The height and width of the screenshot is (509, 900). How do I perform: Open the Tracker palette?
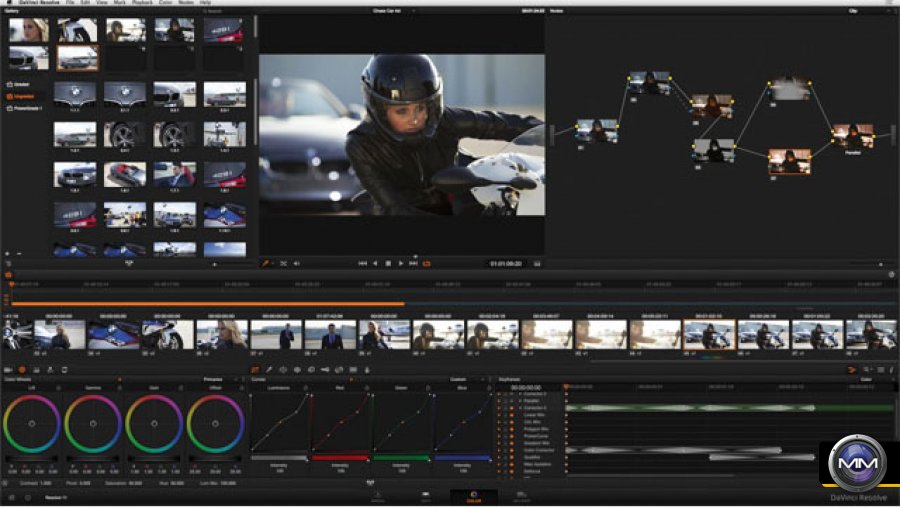click(297, 370)
